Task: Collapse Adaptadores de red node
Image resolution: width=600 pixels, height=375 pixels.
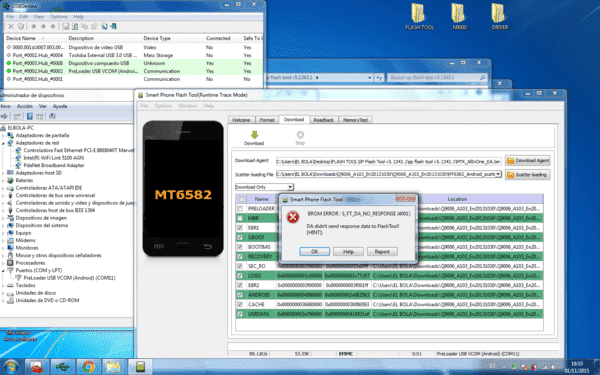Action: (x=3, y=143)
